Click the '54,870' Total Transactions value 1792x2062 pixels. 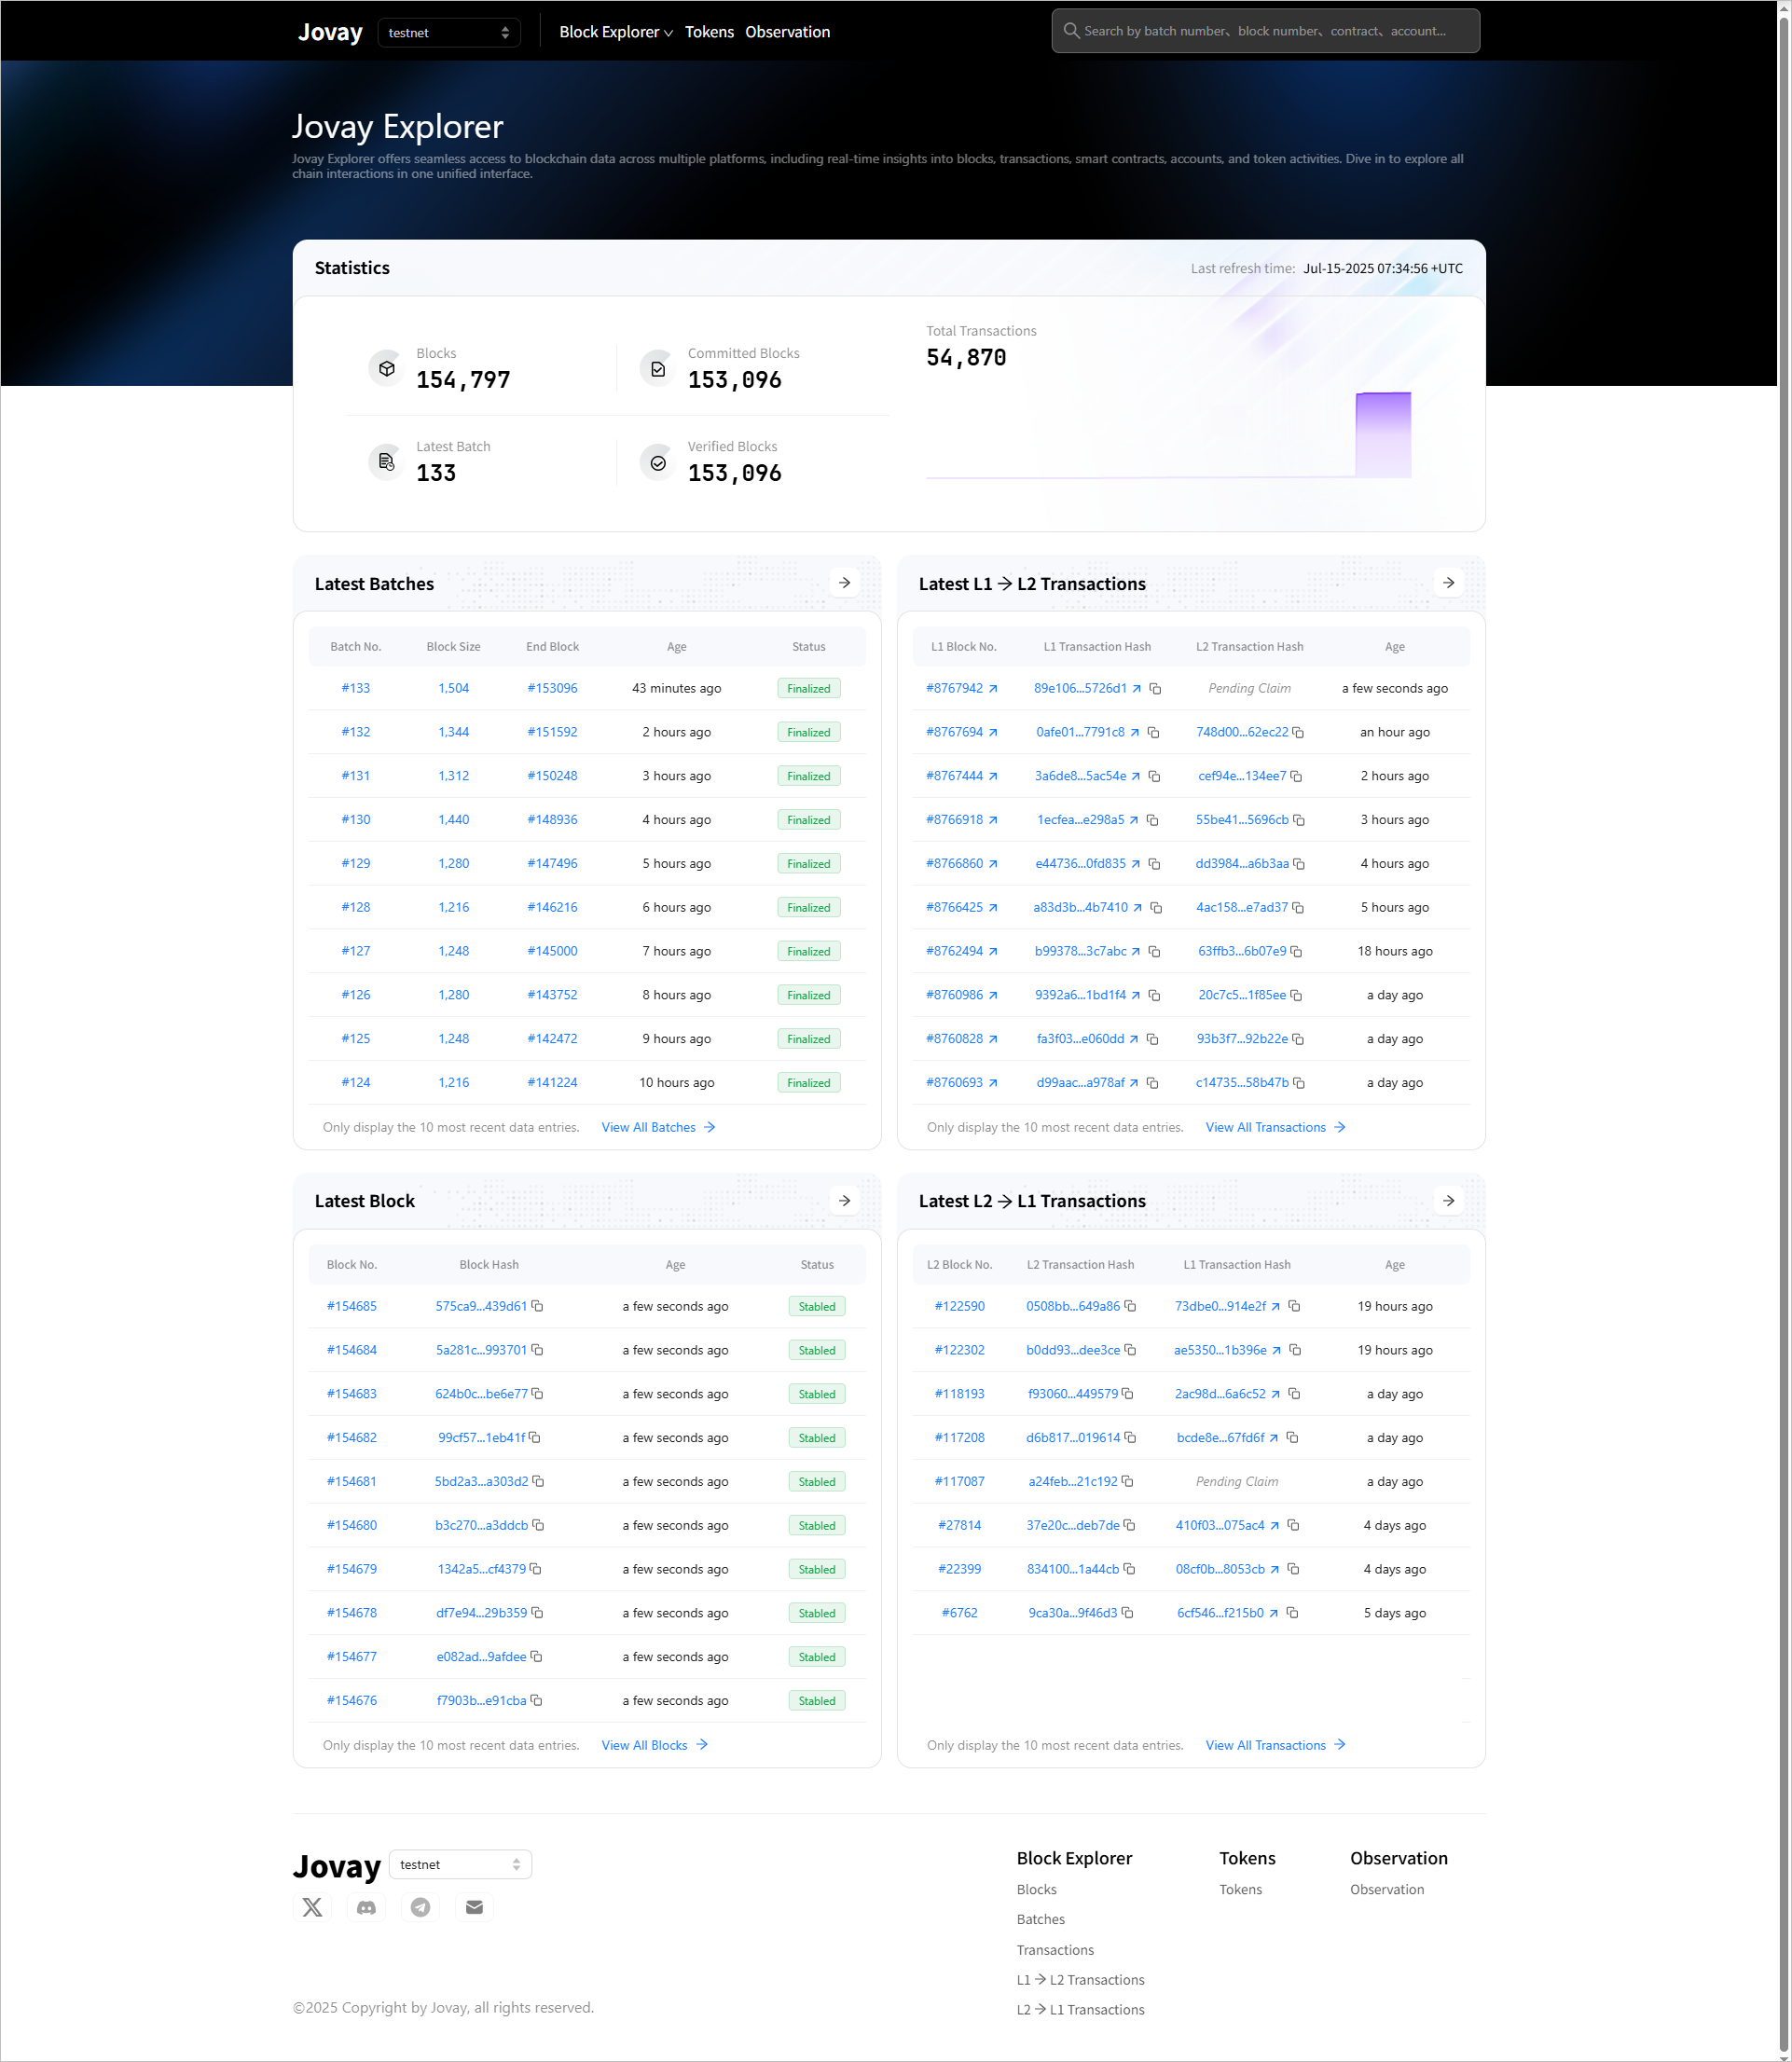click(966, 358)
